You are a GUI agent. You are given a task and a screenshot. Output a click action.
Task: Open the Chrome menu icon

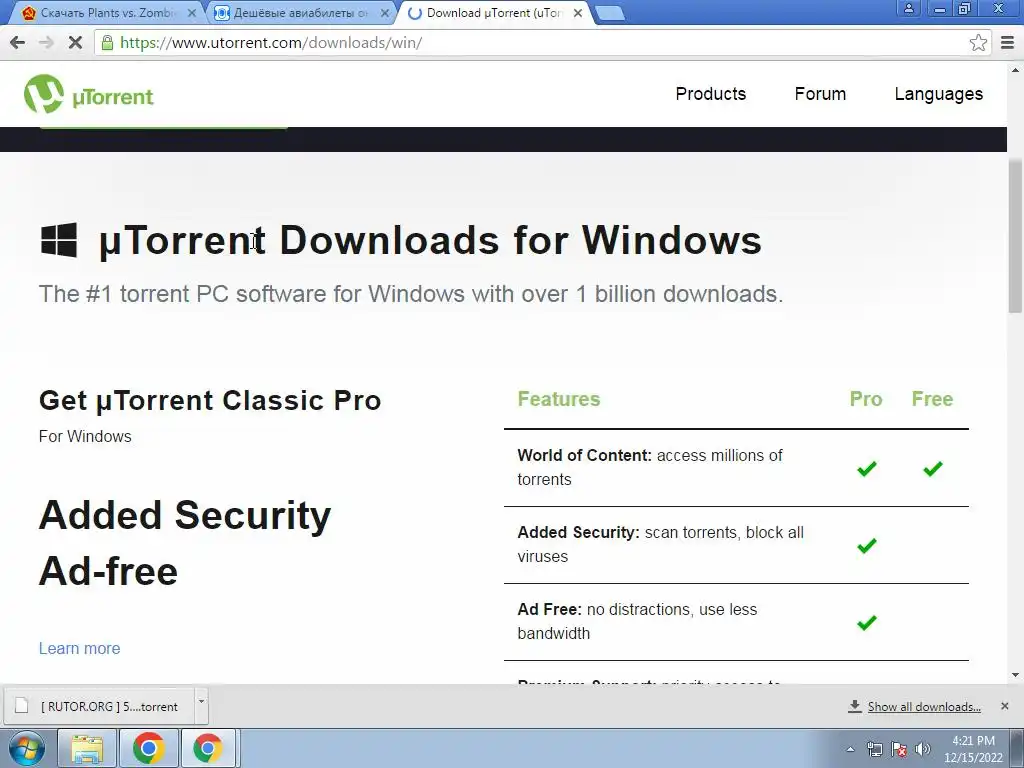[x=1008, y=43]
